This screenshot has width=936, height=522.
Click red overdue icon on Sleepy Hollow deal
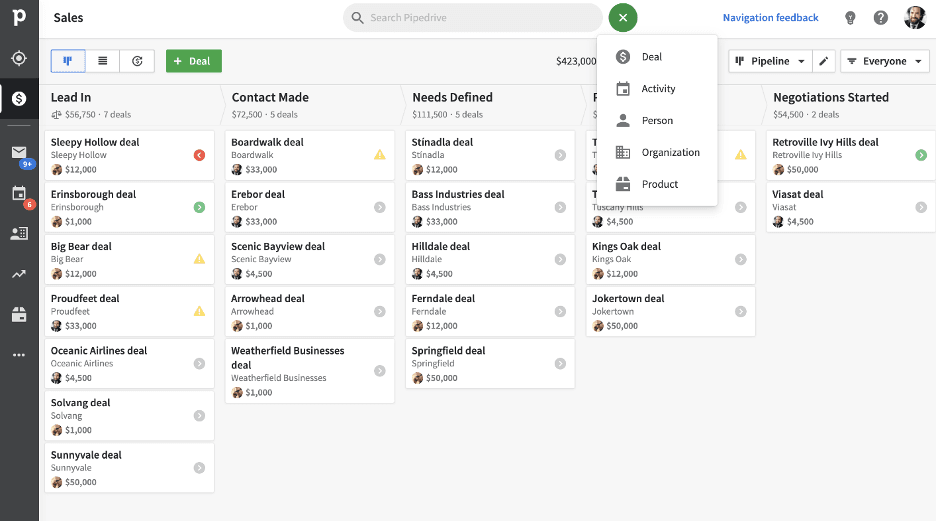pyautogui.click(x=199, y=155)
